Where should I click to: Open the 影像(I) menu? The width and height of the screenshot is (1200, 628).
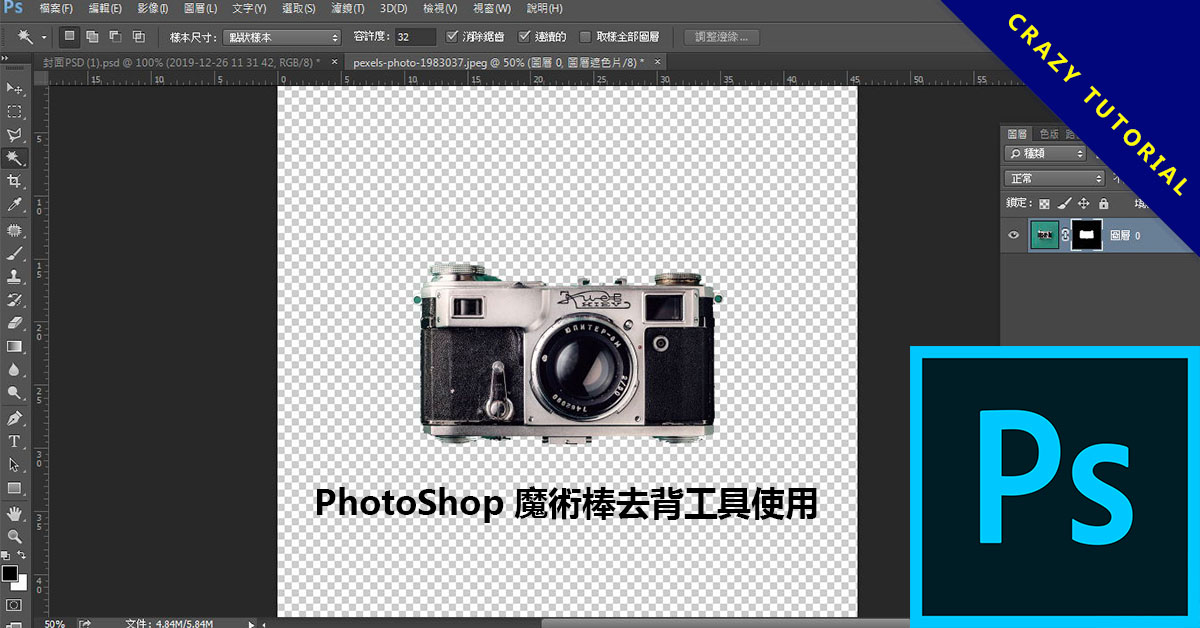click(152, 8)
